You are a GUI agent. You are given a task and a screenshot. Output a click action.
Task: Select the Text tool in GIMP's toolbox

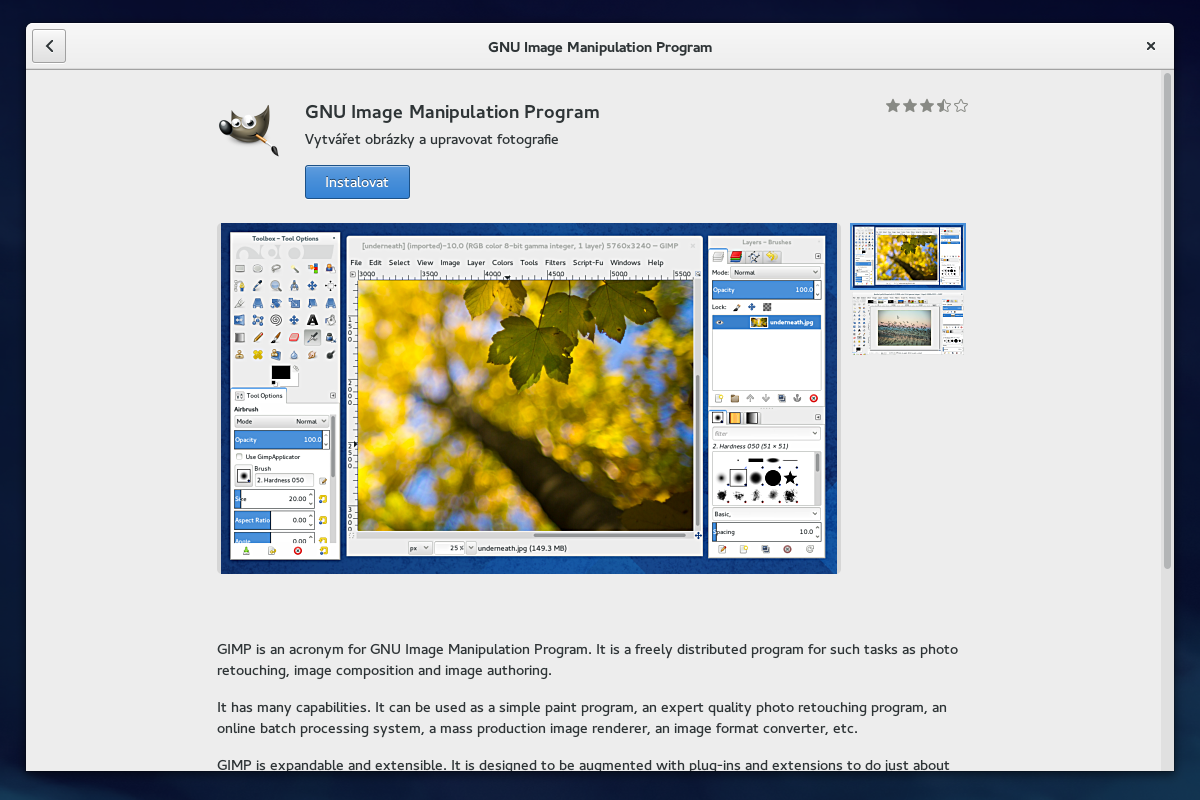coord(311,319)
